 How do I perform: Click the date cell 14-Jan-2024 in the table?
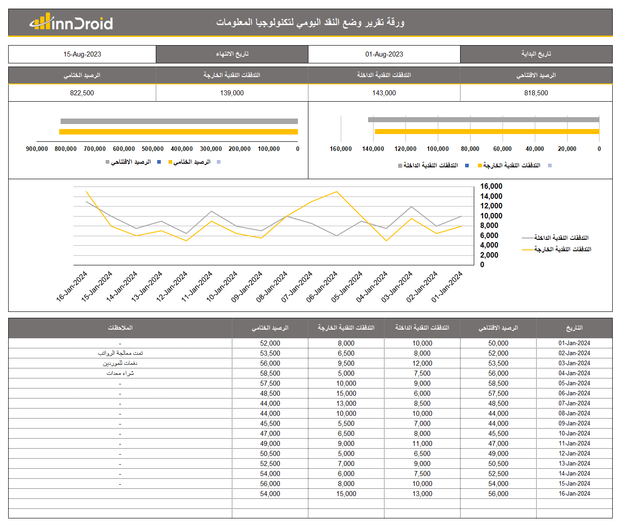click(x=574, y=474)
